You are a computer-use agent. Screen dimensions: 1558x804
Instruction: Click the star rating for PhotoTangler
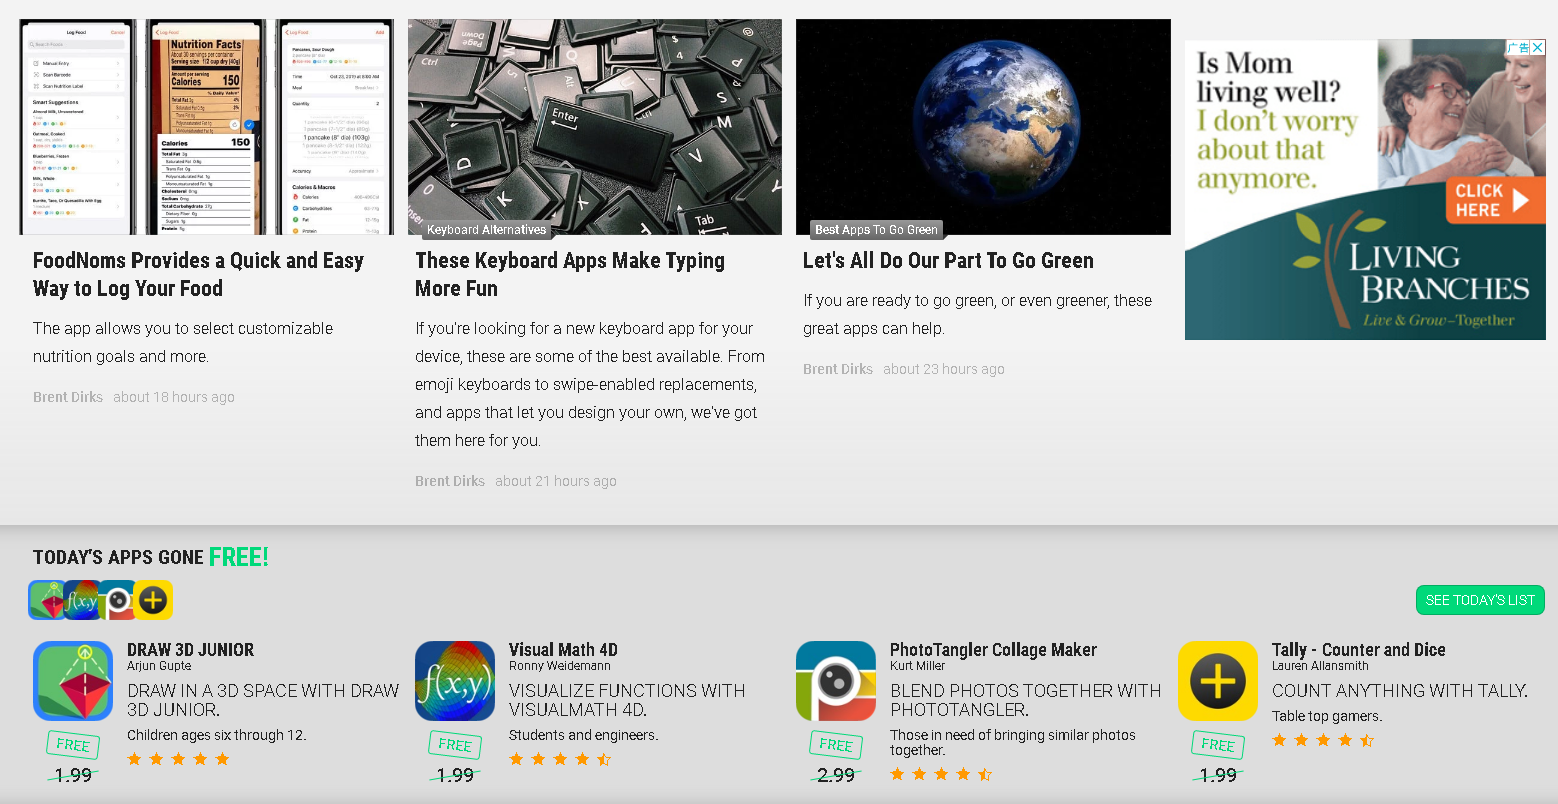pyautogui.click(x=941, y=774)
